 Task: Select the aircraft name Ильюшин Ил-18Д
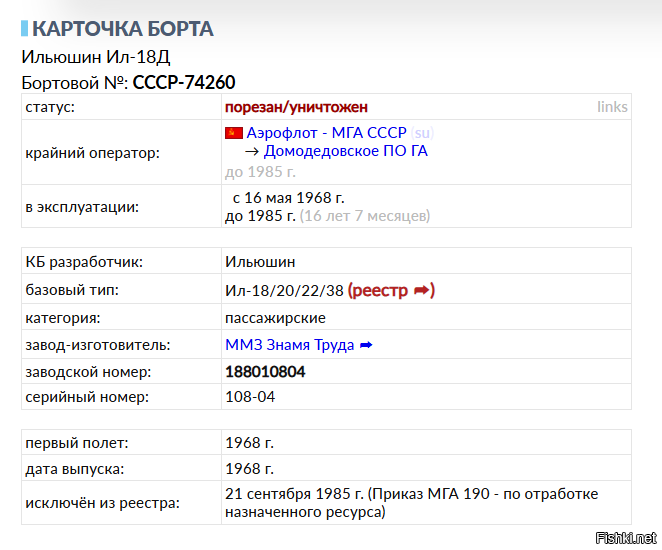(x=96, y=57)
